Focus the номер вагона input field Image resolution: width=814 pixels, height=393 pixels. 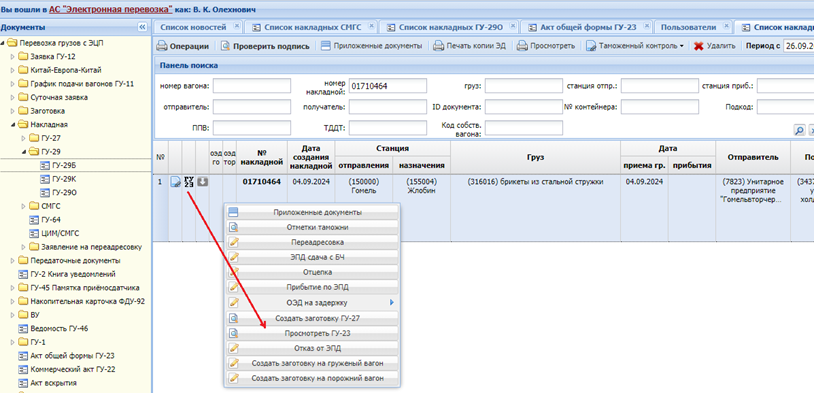[x=252, y=86]
